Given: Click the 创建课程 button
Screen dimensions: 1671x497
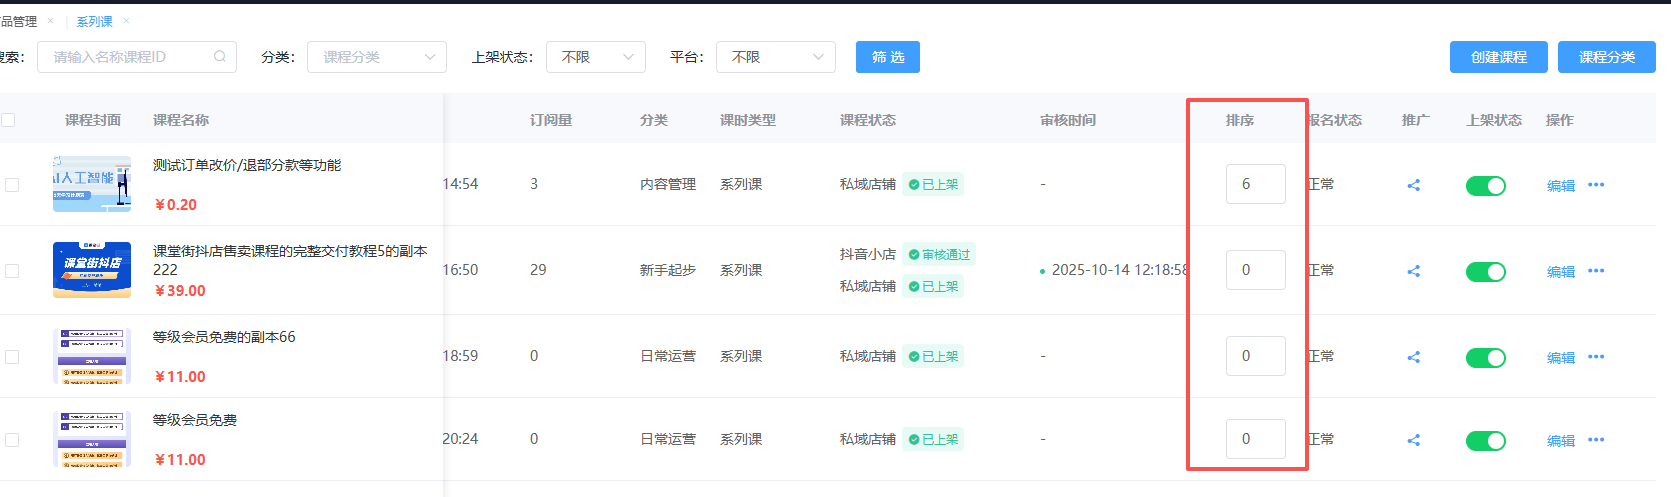Looking at the screenshot, I should pos(1498,57).
